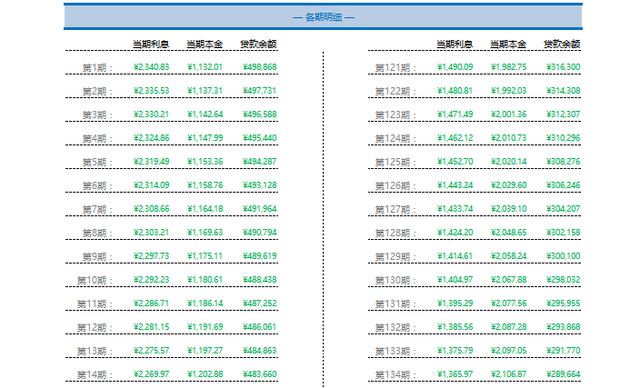Select interest value ¥1,471.49
The image size is (640, 388).
point(455,114)
